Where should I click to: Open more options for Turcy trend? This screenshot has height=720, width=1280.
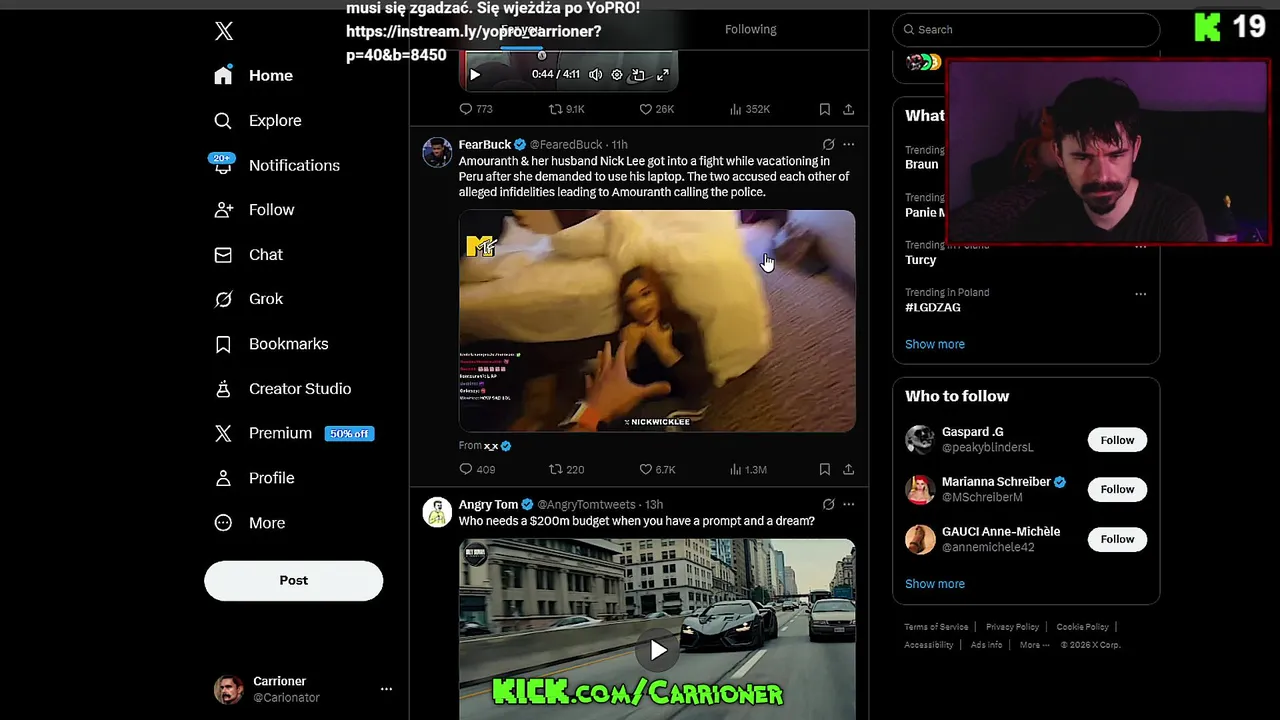(1141, 246)
